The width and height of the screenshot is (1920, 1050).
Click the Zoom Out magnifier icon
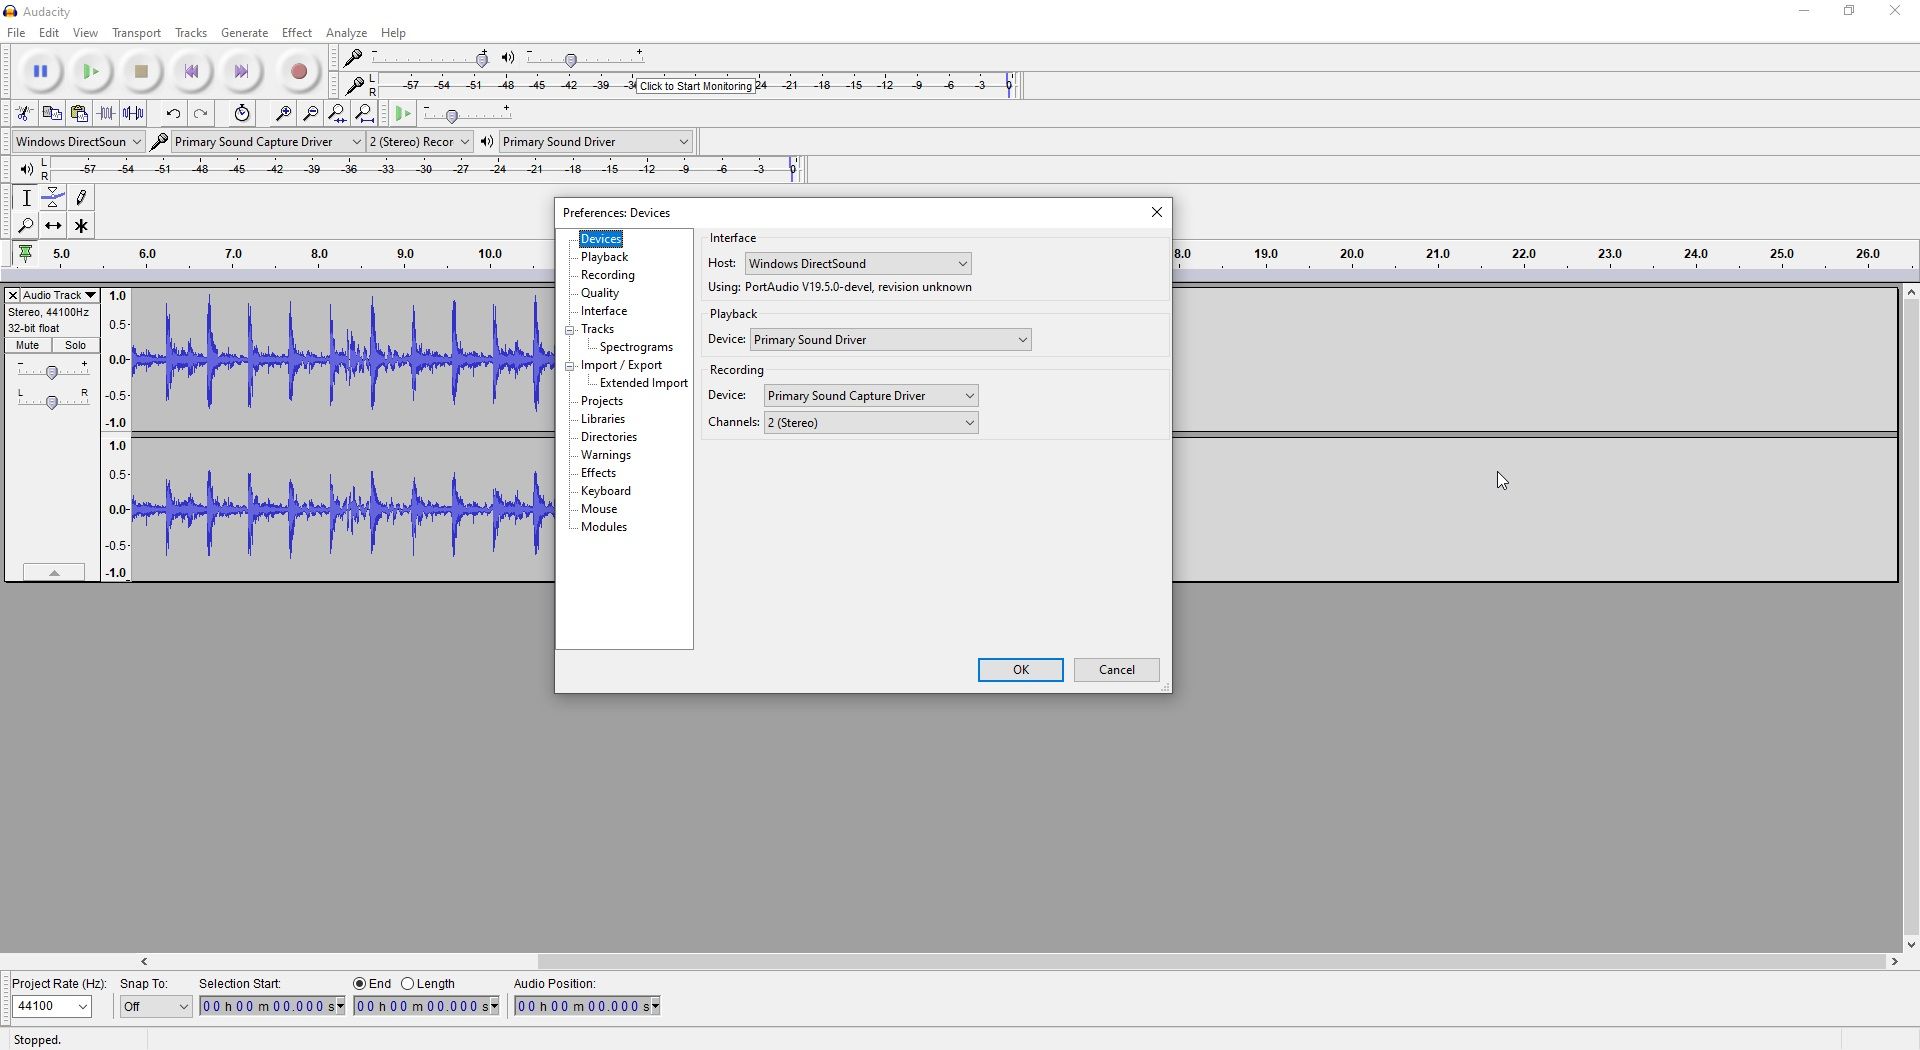pyautogui.click(x=310, y=114)
